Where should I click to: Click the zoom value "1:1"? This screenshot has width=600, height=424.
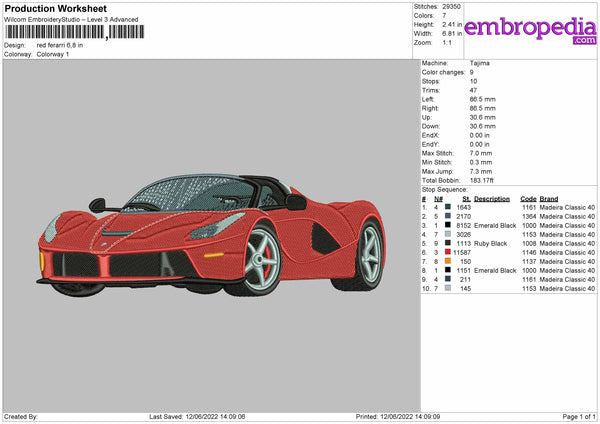coord(447,42)
